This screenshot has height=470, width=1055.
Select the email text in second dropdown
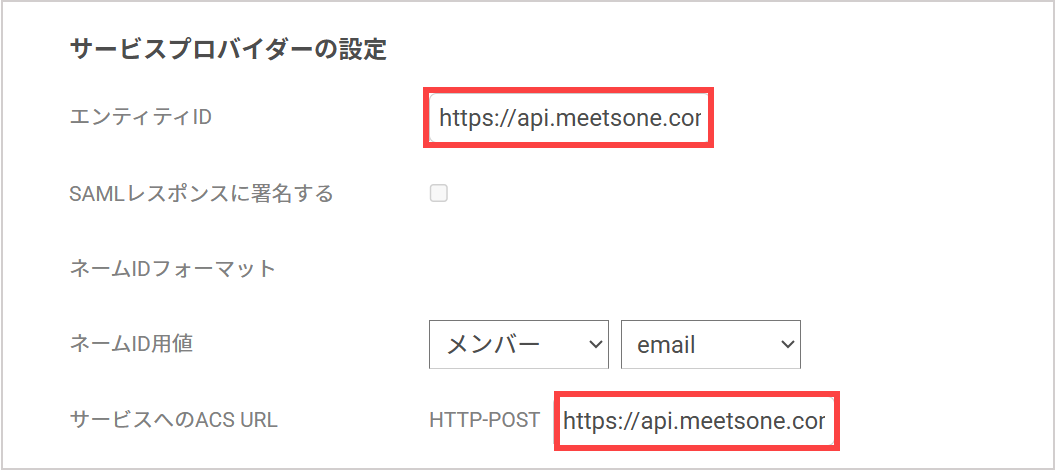click(x=666, y=345)
